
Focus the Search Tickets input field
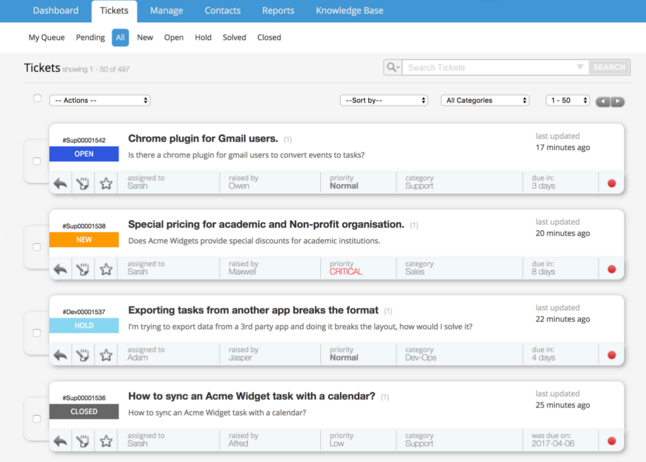click(x=488, y=67)
